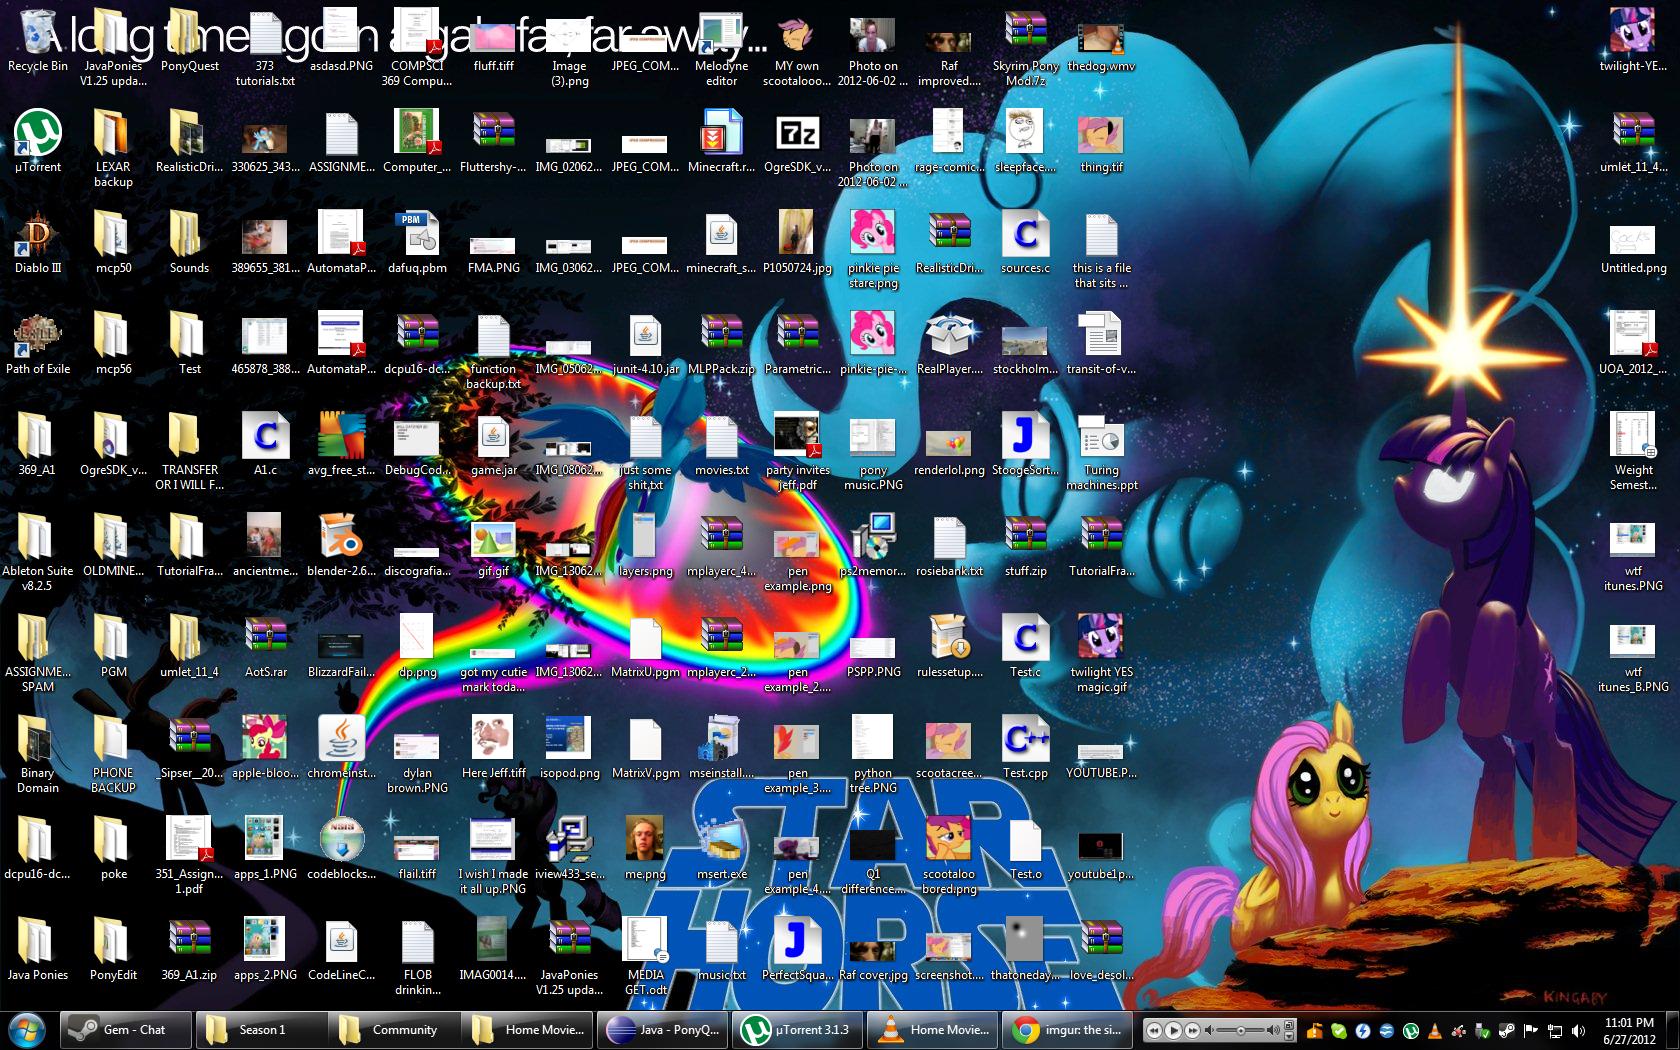Click previous track in taskbar media toolbar
Viewport: 1680px width, 1050px height.
[1154, 1031]
